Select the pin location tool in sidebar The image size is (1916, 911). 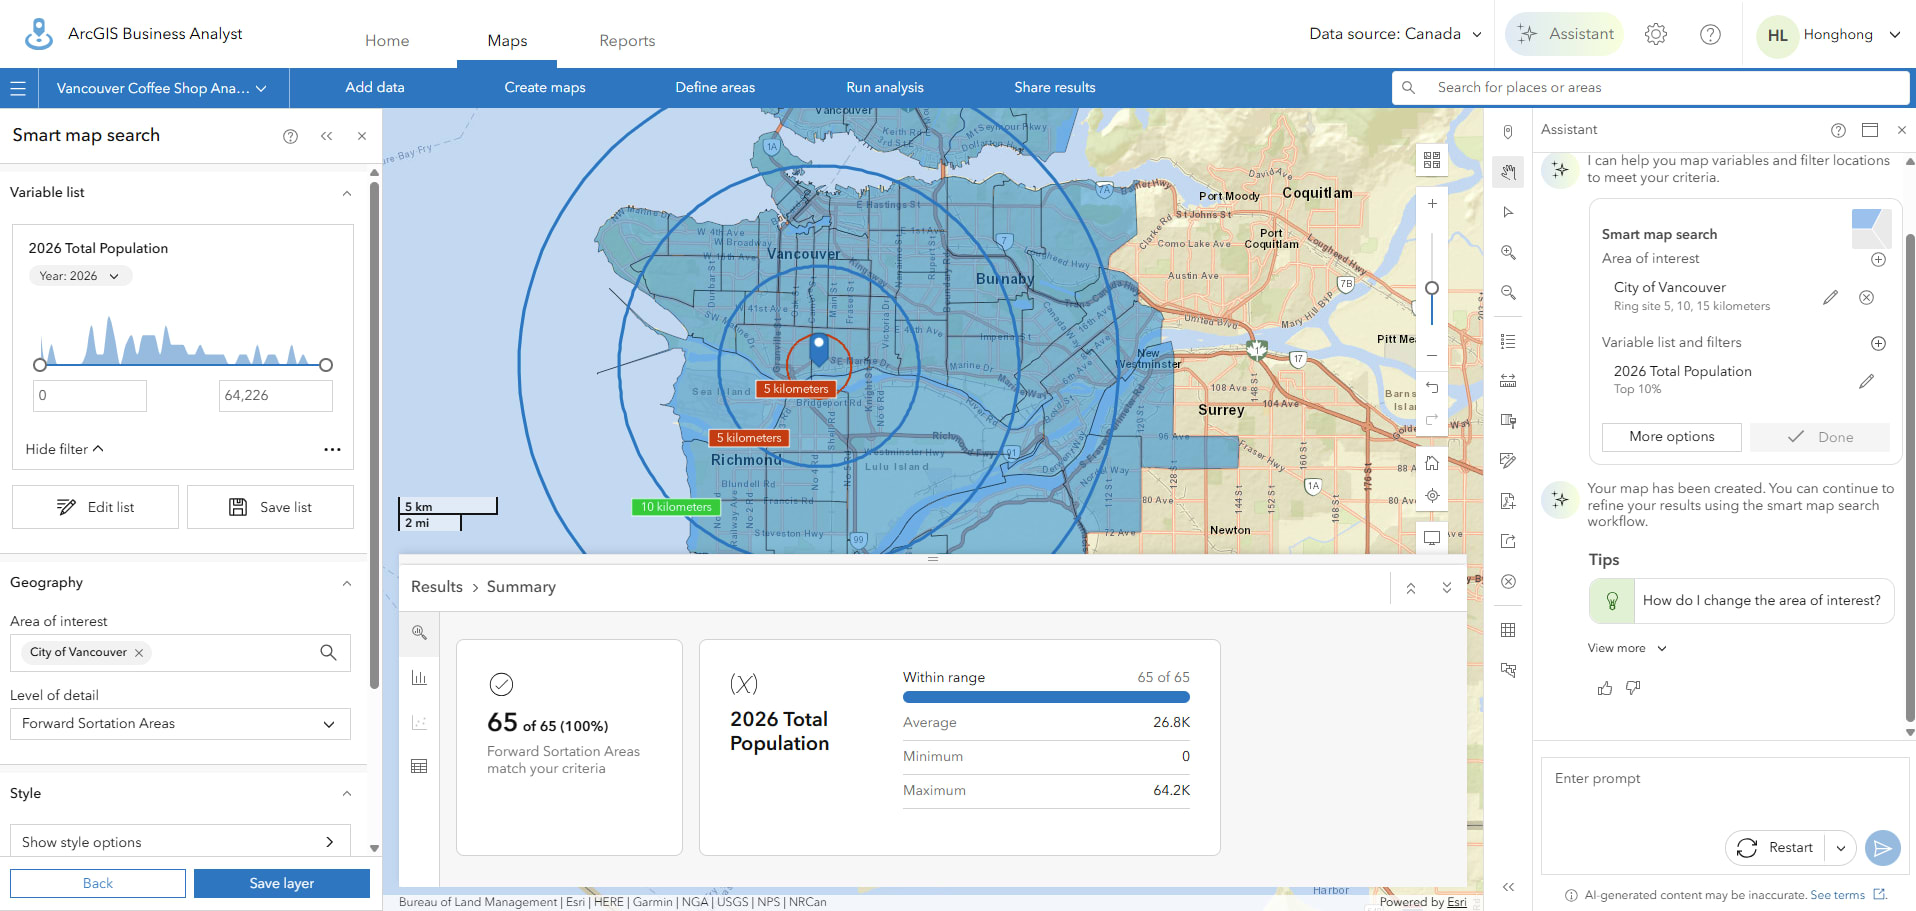click(x=1508, y=132)
